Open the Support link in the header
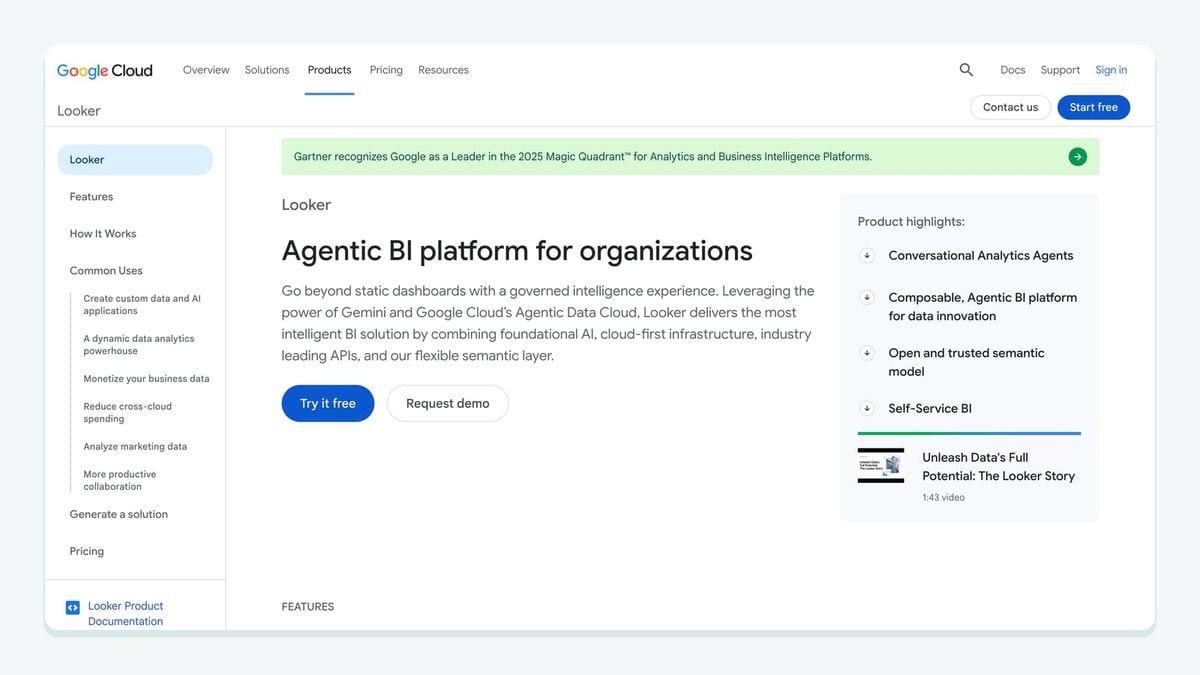 coord(1060,70)
